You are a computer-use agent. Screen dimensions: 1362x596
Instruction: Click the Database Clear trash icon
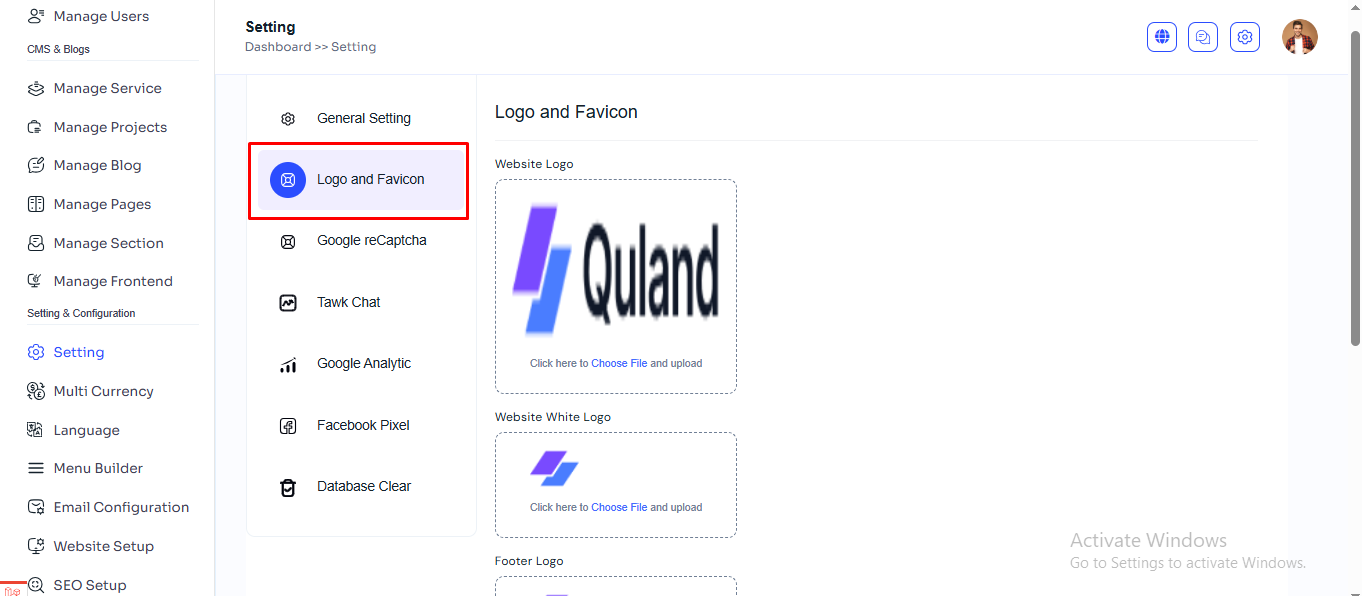point(288,487)
